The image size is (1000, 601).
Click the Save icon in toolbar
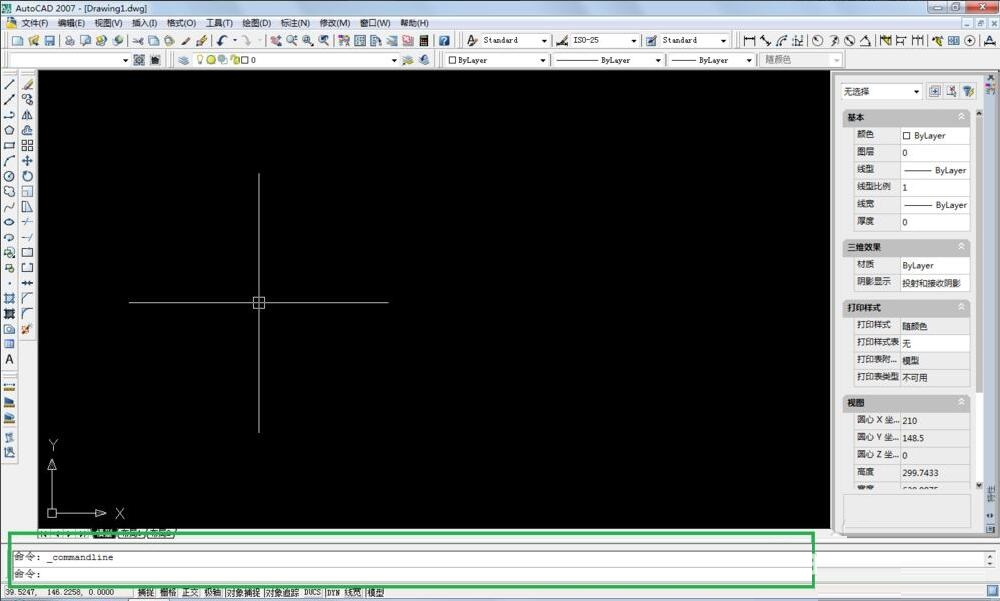[49, 40]
